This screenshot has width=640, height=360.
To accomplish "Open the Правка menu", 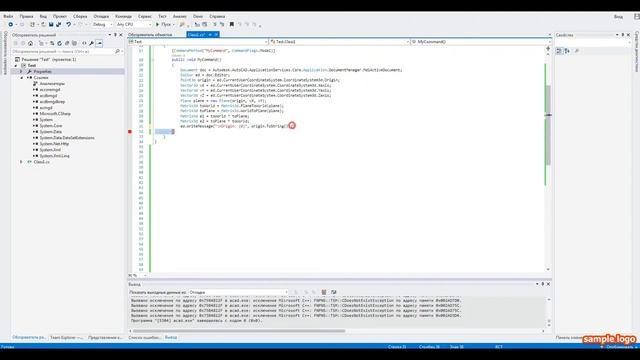I will 27,16.
